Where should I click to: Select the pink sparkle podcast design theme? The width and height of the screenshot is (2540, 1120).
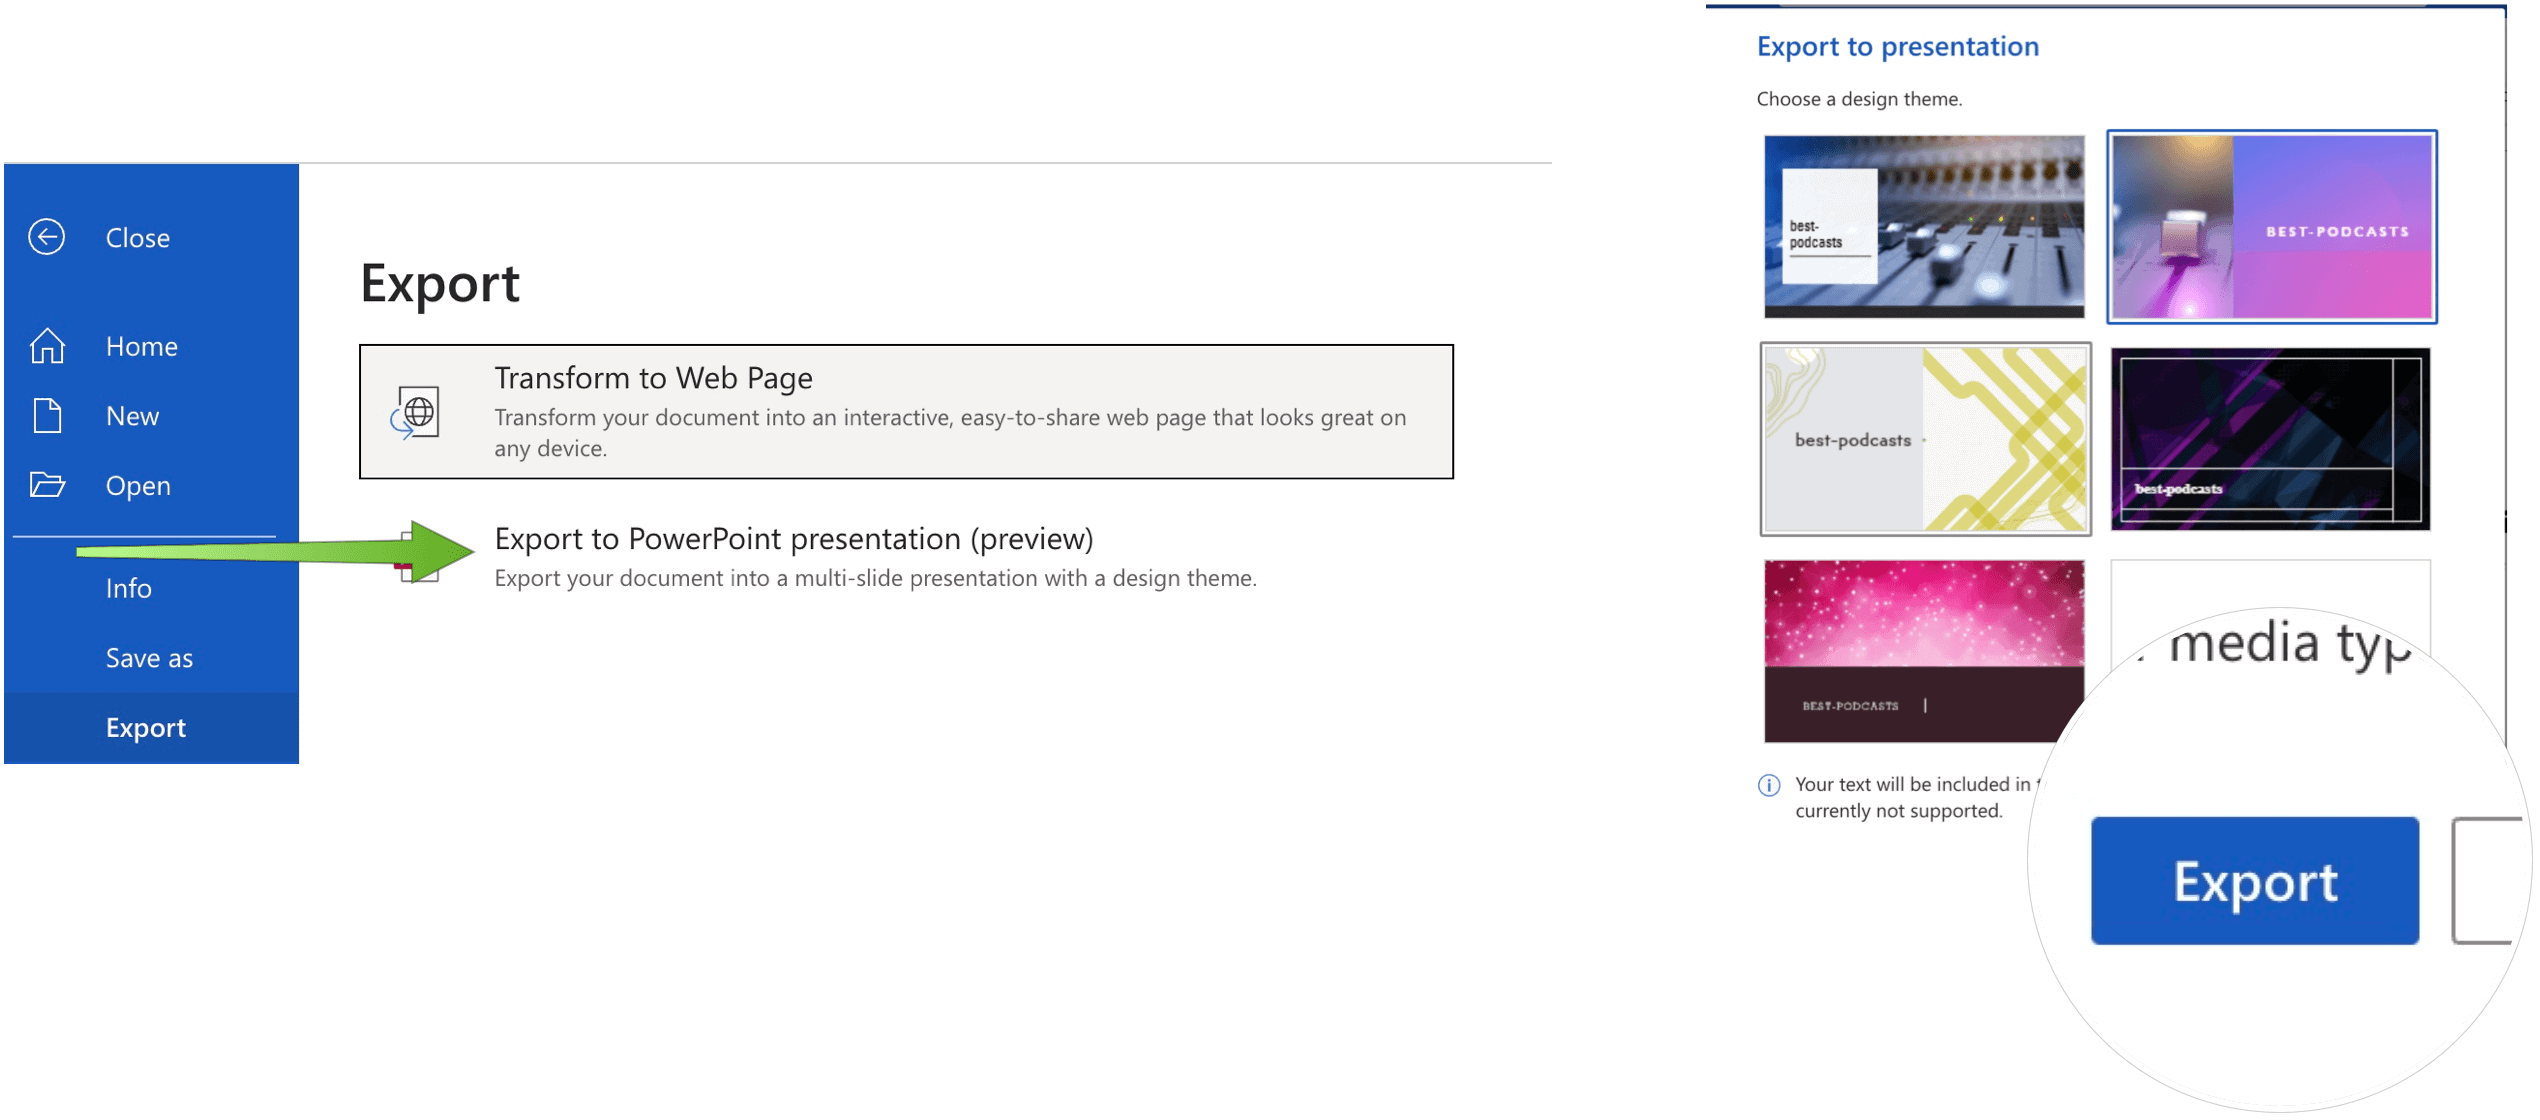[1920, 648]
